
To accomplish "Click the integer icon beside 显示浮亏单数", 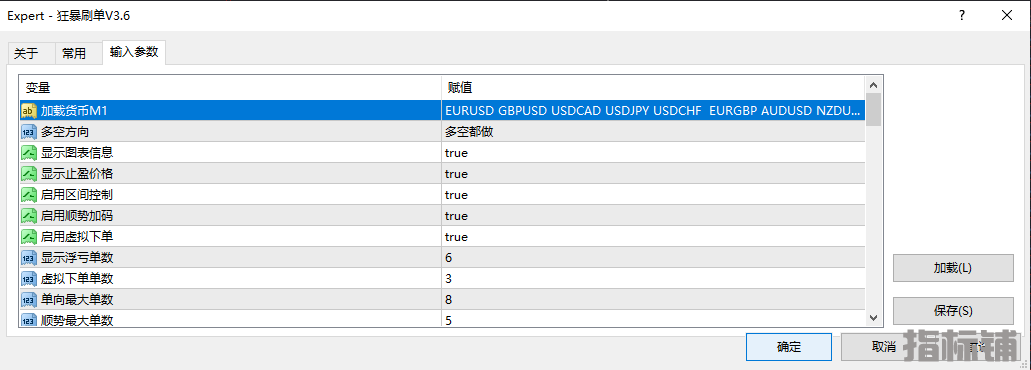I will (x=29, y=258).
